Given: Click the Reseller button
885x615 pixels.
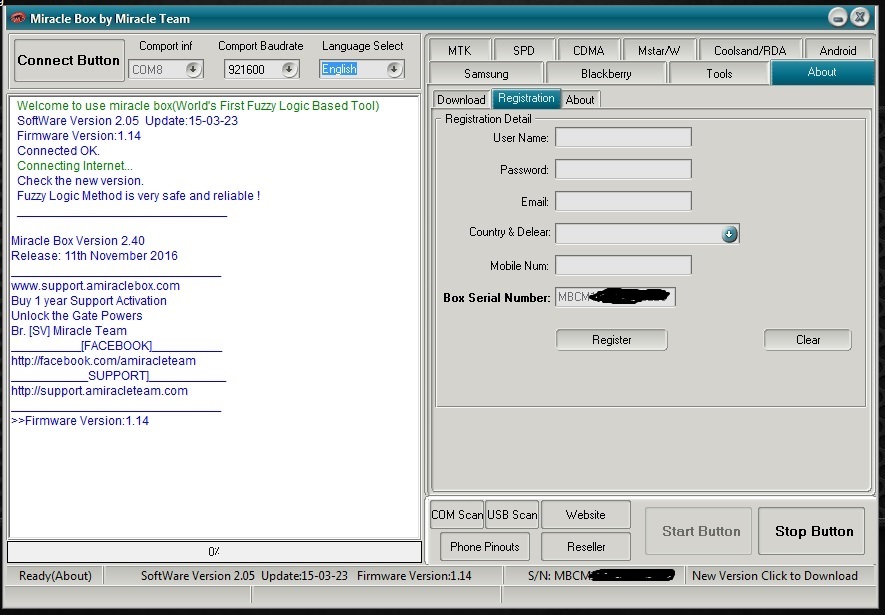Looking at the screenshot, I should 585,546.
